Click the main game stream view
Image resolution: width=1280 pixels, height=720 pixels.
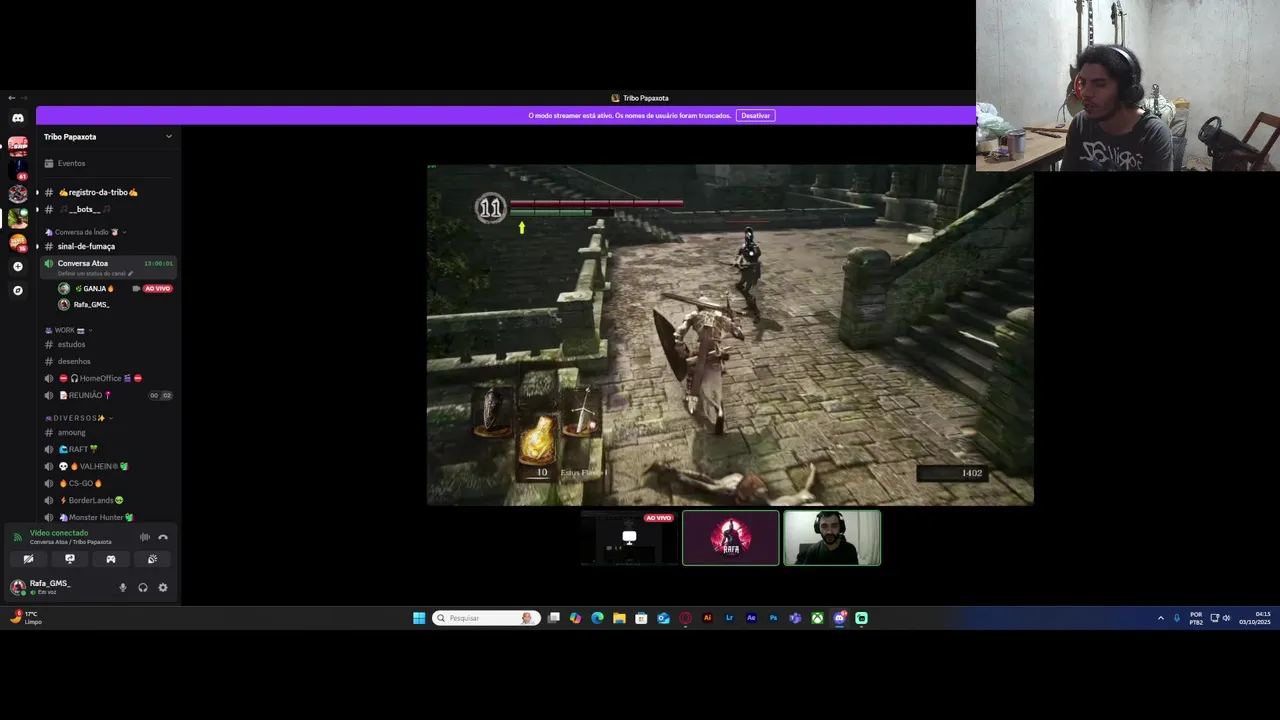[730, 335]
